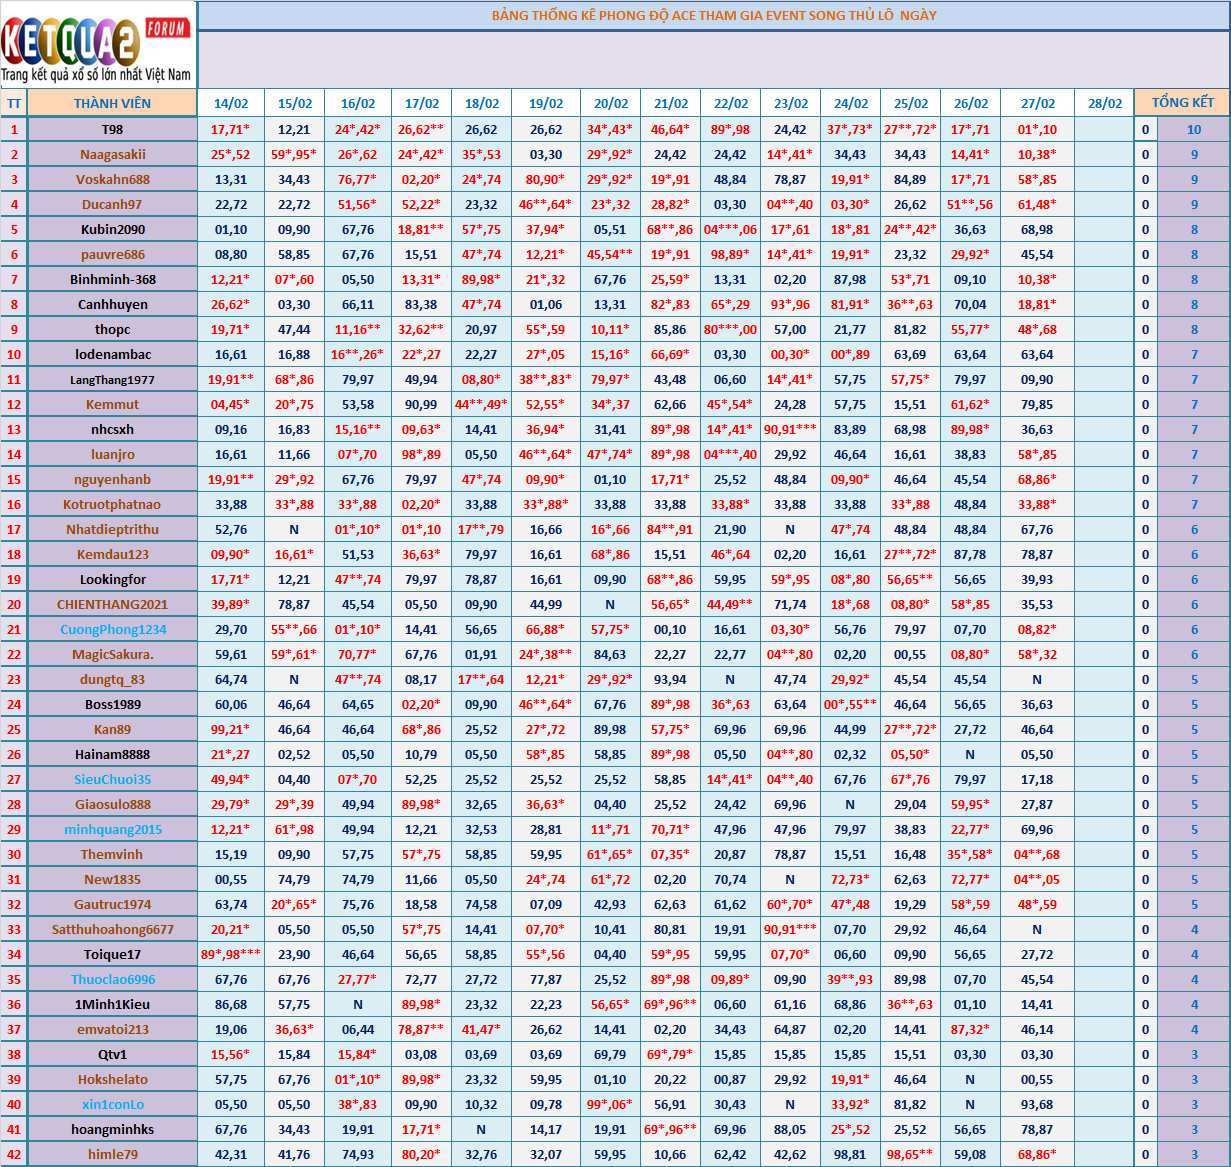Image resolution: width=1231 pixels, height=1167 pixels.
Task: Click member name thopc
Action: click(x=112, y=329)
